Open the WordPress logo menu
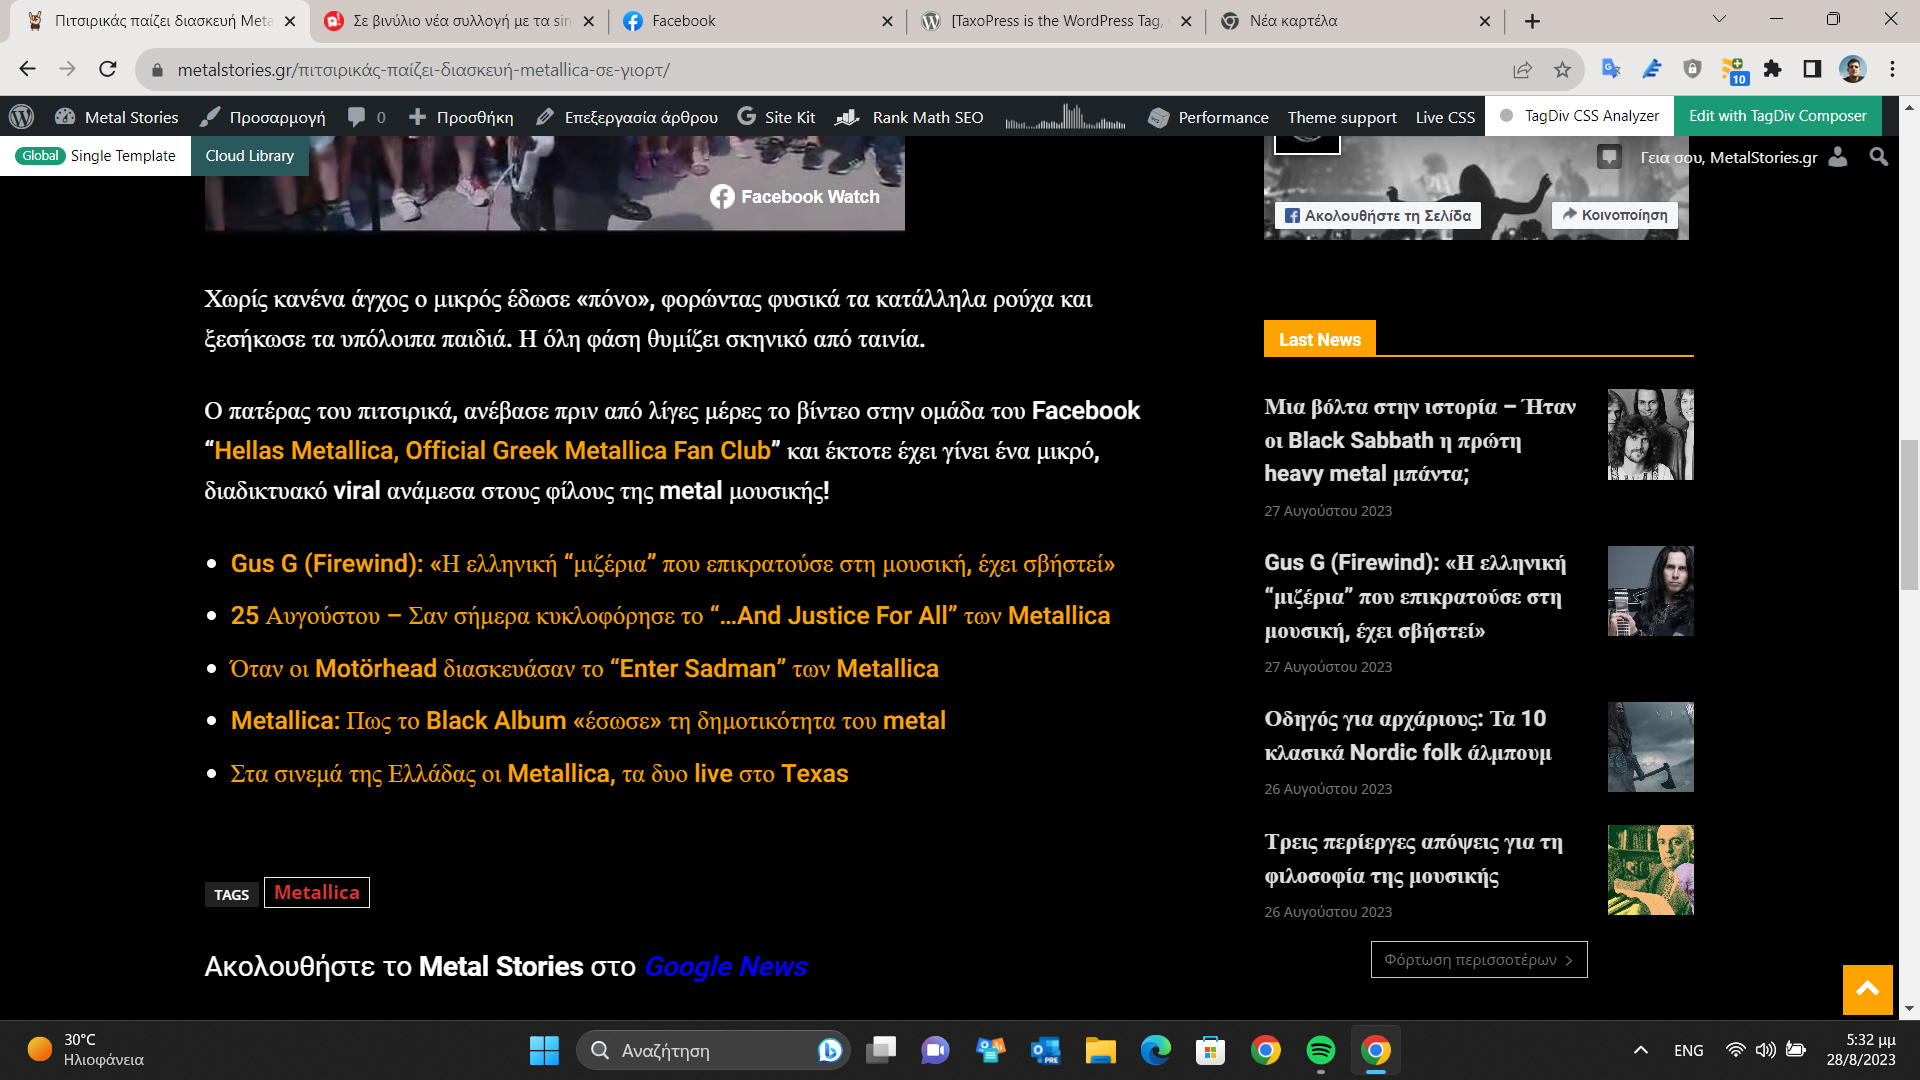1920x1080 pixels. tap(21, 117)
